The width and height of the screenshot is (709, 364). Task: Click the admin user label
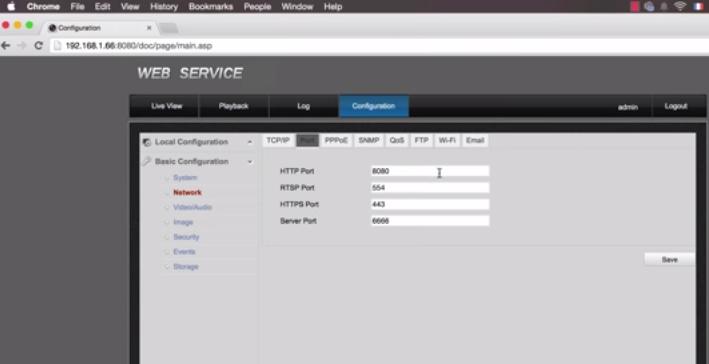point(628,107)
